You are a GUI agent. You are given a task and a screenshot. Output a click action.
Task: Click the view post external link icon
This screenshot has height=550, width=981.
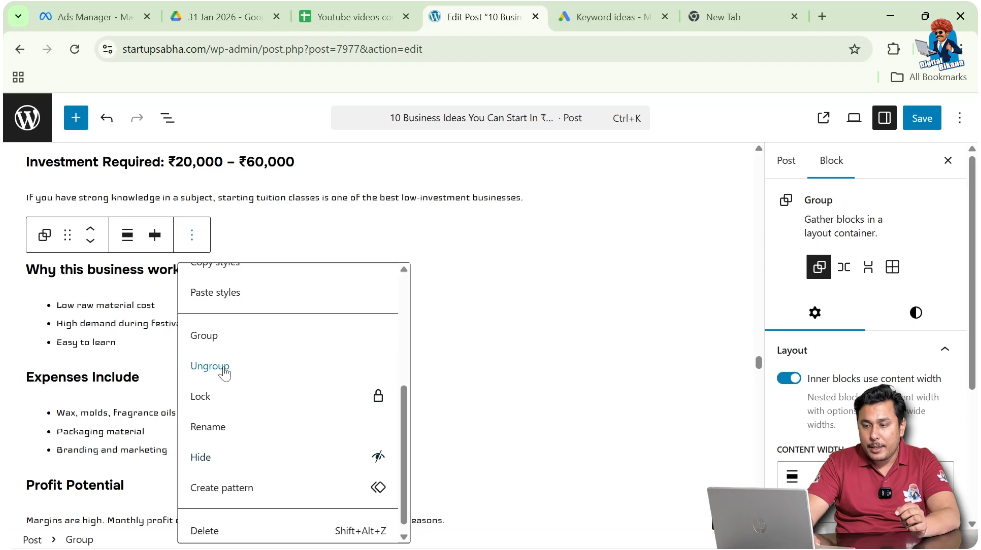pos(823,118)
